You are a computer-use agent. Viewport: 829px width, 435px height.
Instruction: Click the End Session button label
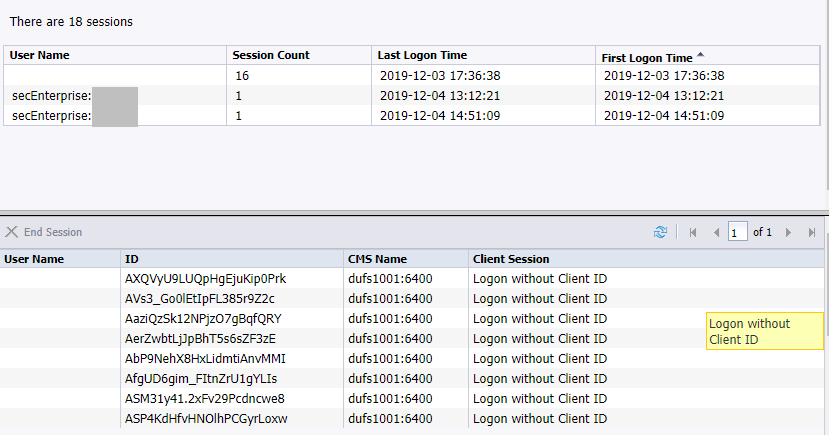pos(53,232)
